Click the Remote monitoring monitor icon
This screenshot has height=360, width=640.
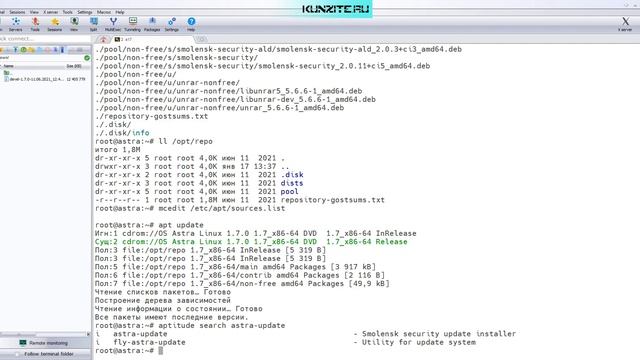point(23,343)
